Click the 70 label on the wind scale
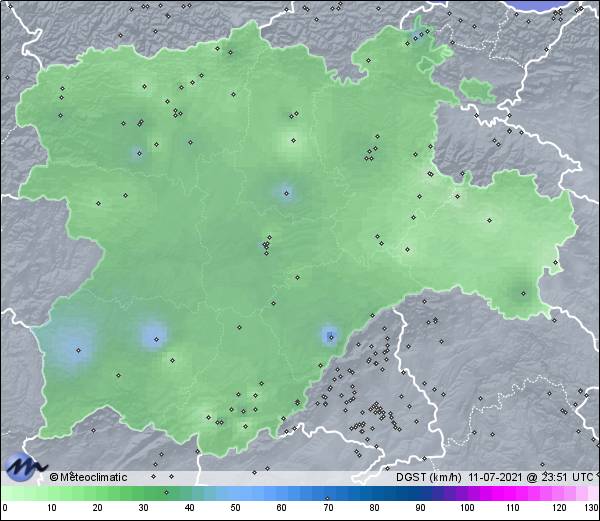Viewport: 600px width, 521px height. pos(328,508)
